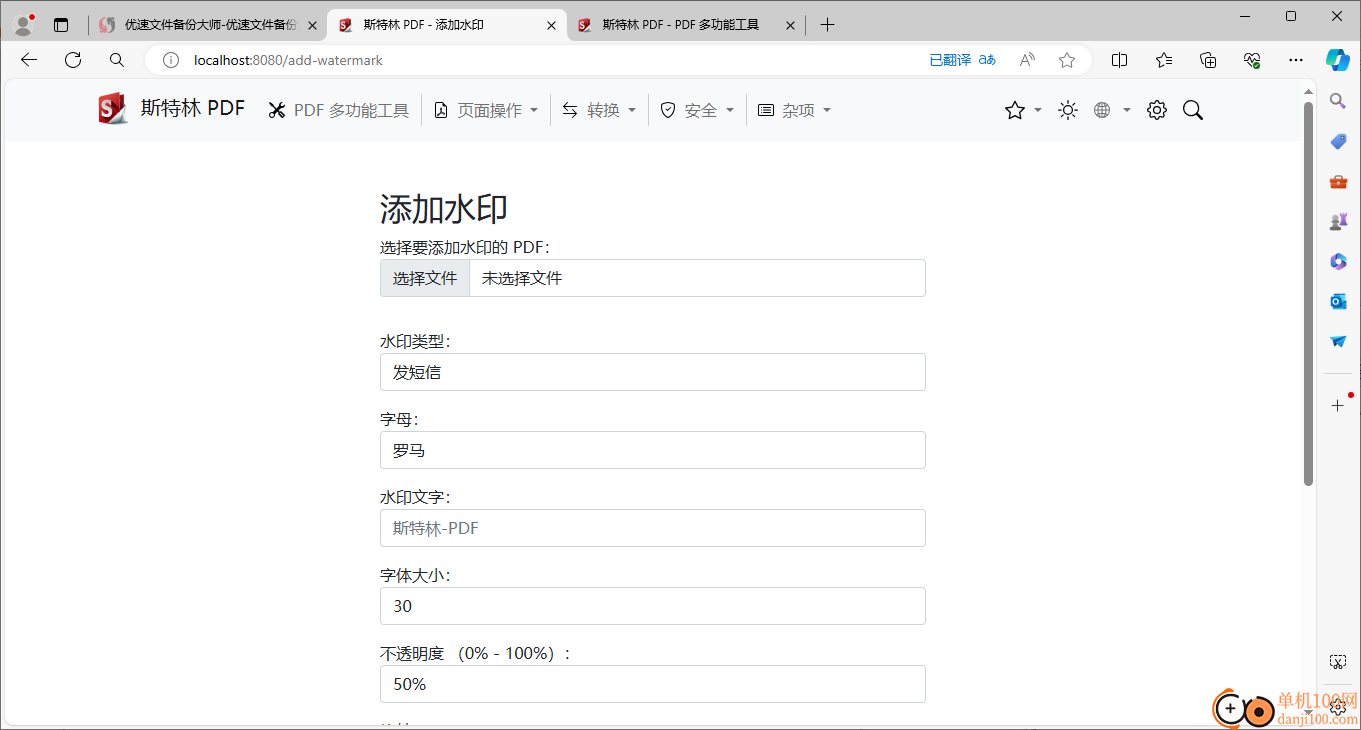Open split screen icon in toolbar
1361x730 pixels.
1120,60
